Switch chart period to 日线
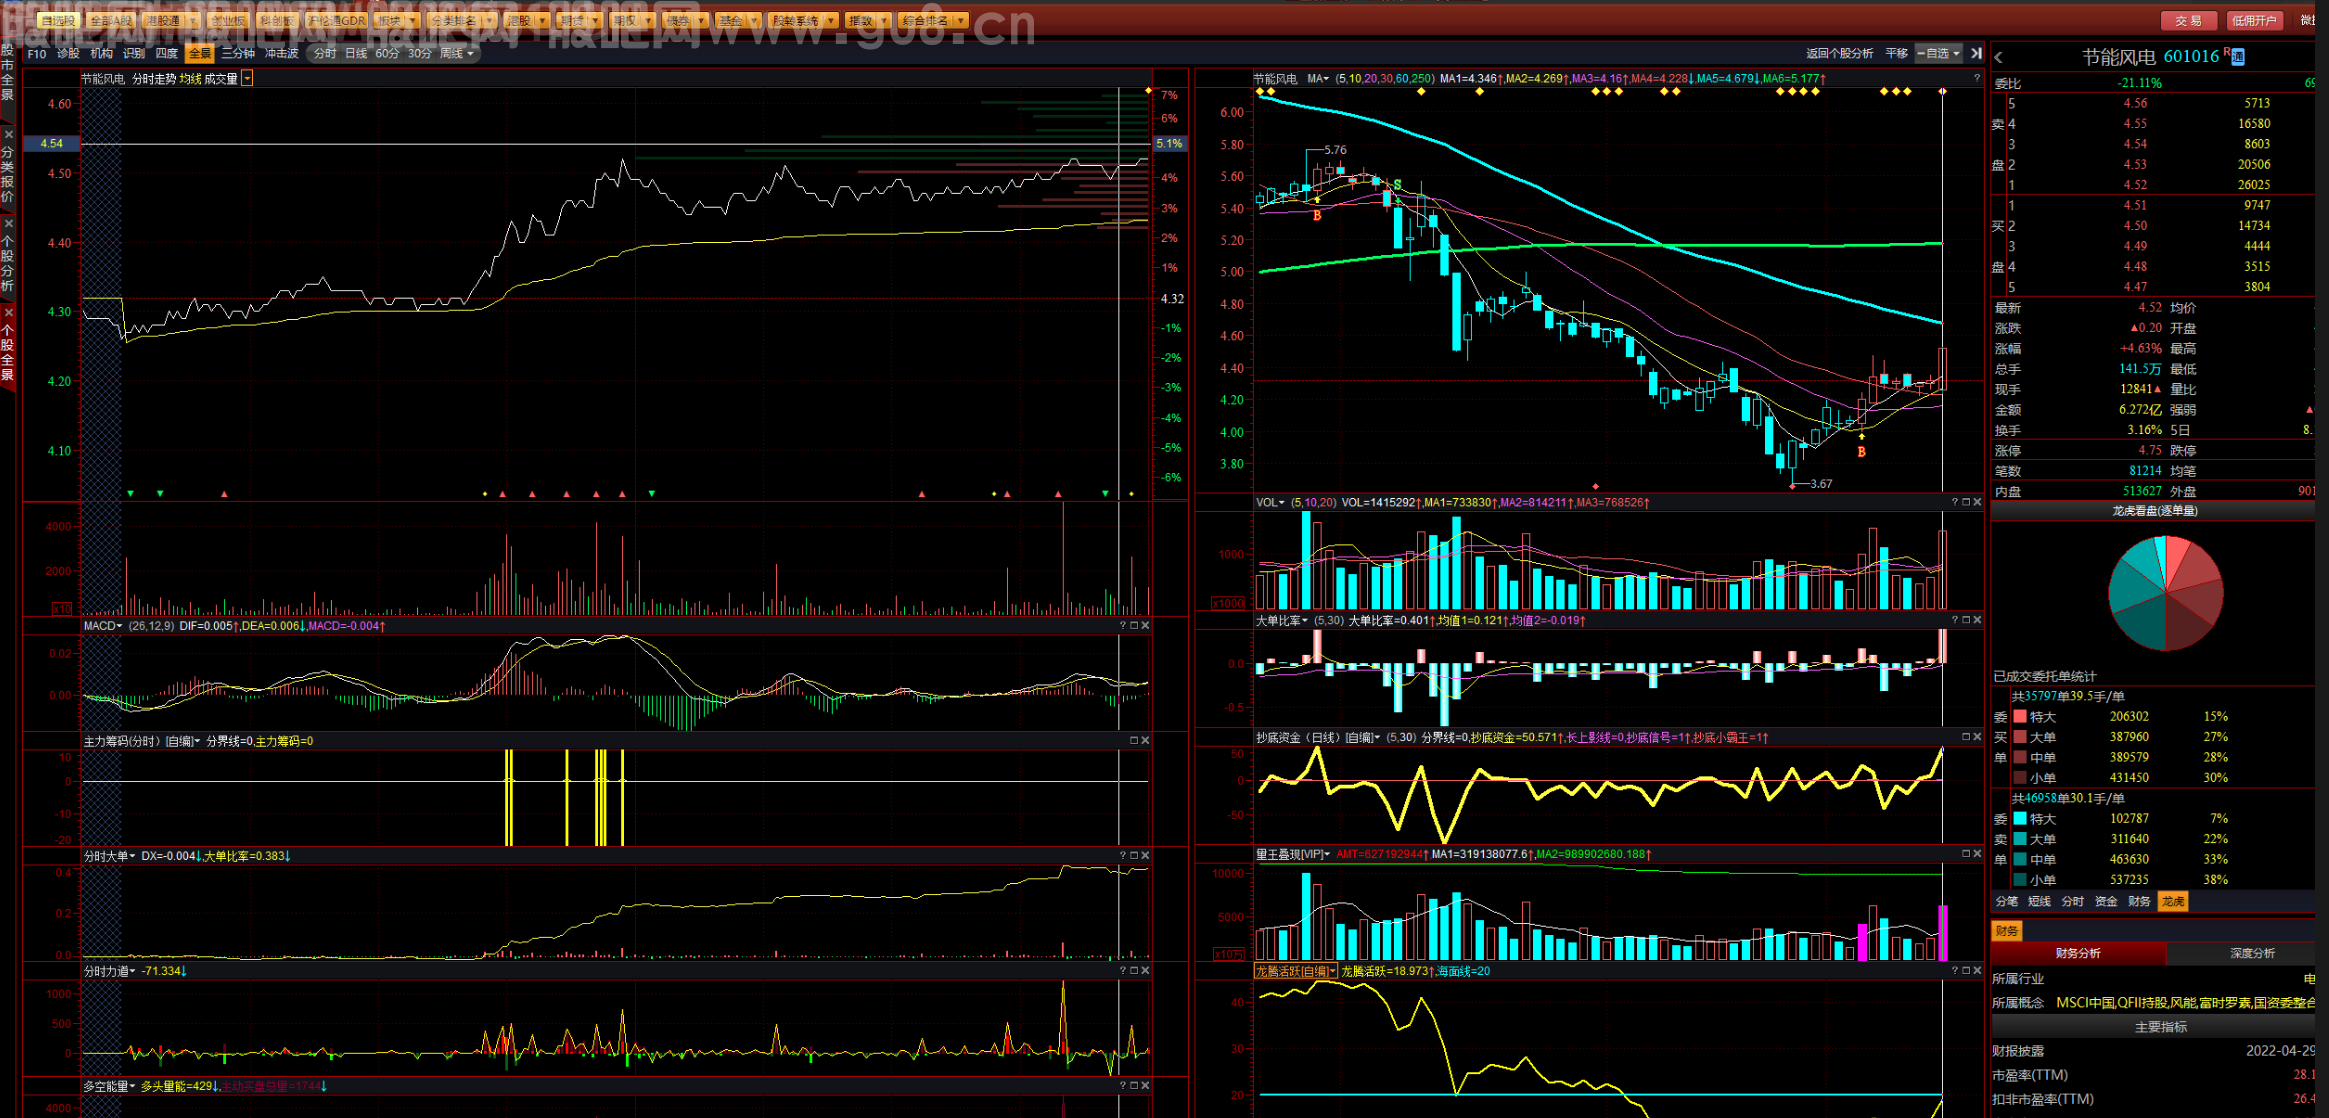The image size is (2329, 1118). (356, 53)
